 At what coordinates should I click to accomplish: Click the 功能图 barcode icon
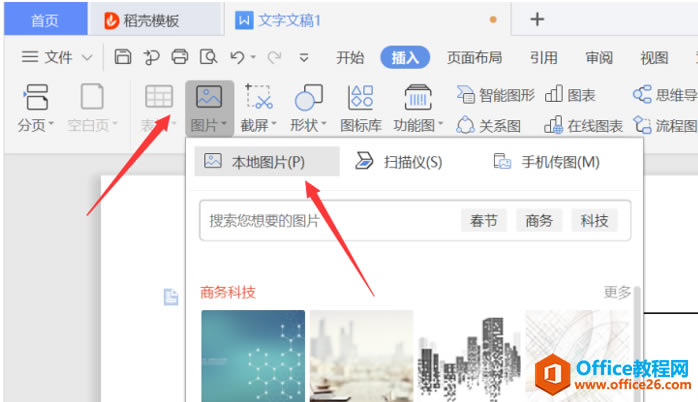click(418, 97)
